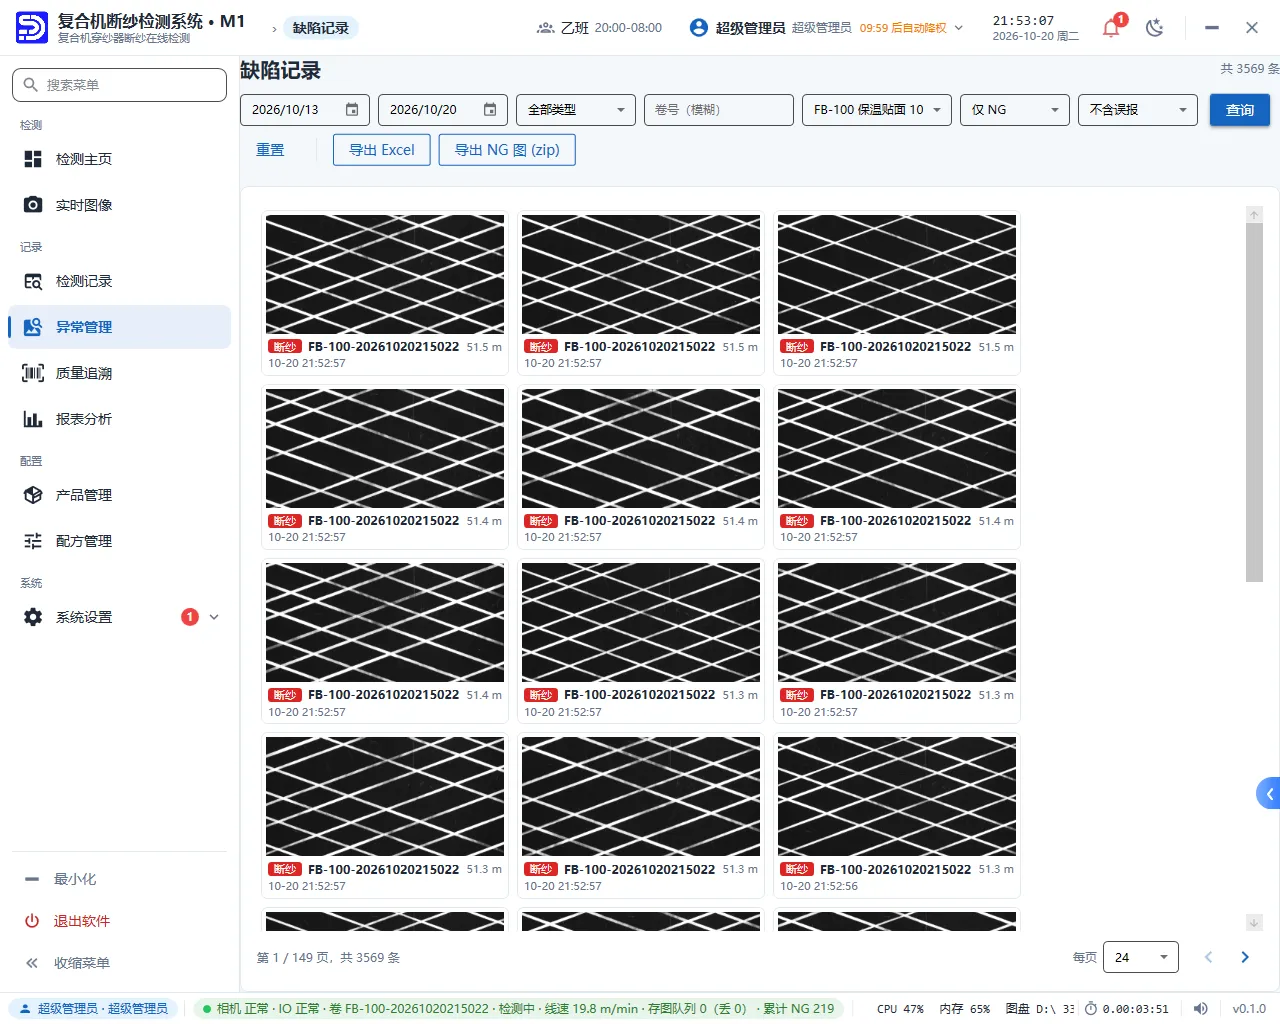Image resolution: width=1280 pixels, height=1024 pixels.
Task: Click the 导出 Excel button
Action: 382,150
